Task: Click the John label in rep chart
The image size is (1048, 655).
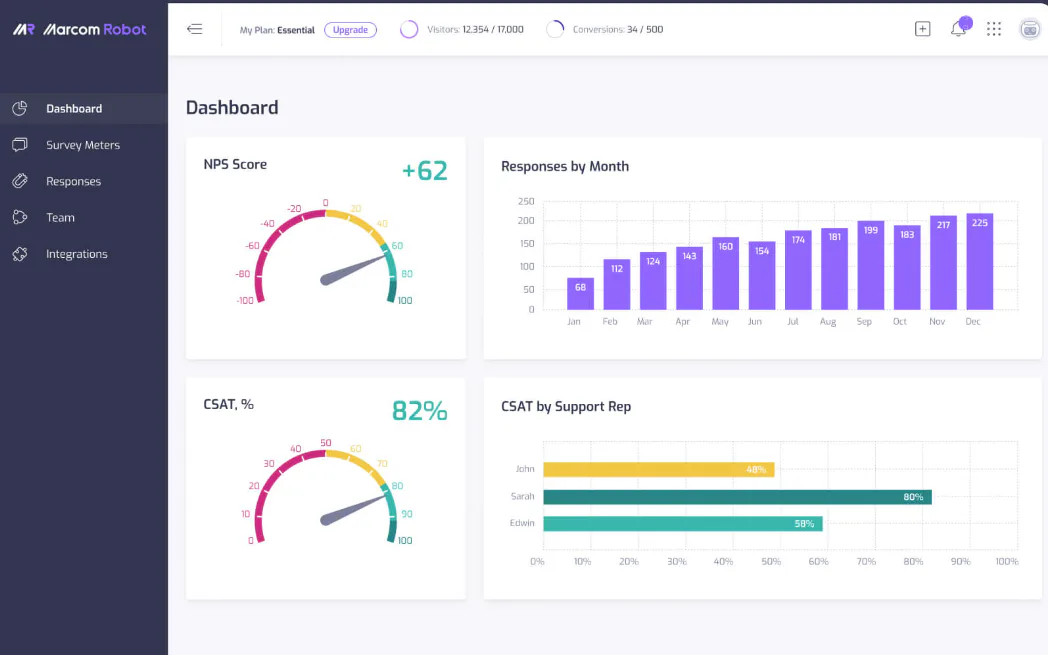Action: coord(525,469)
